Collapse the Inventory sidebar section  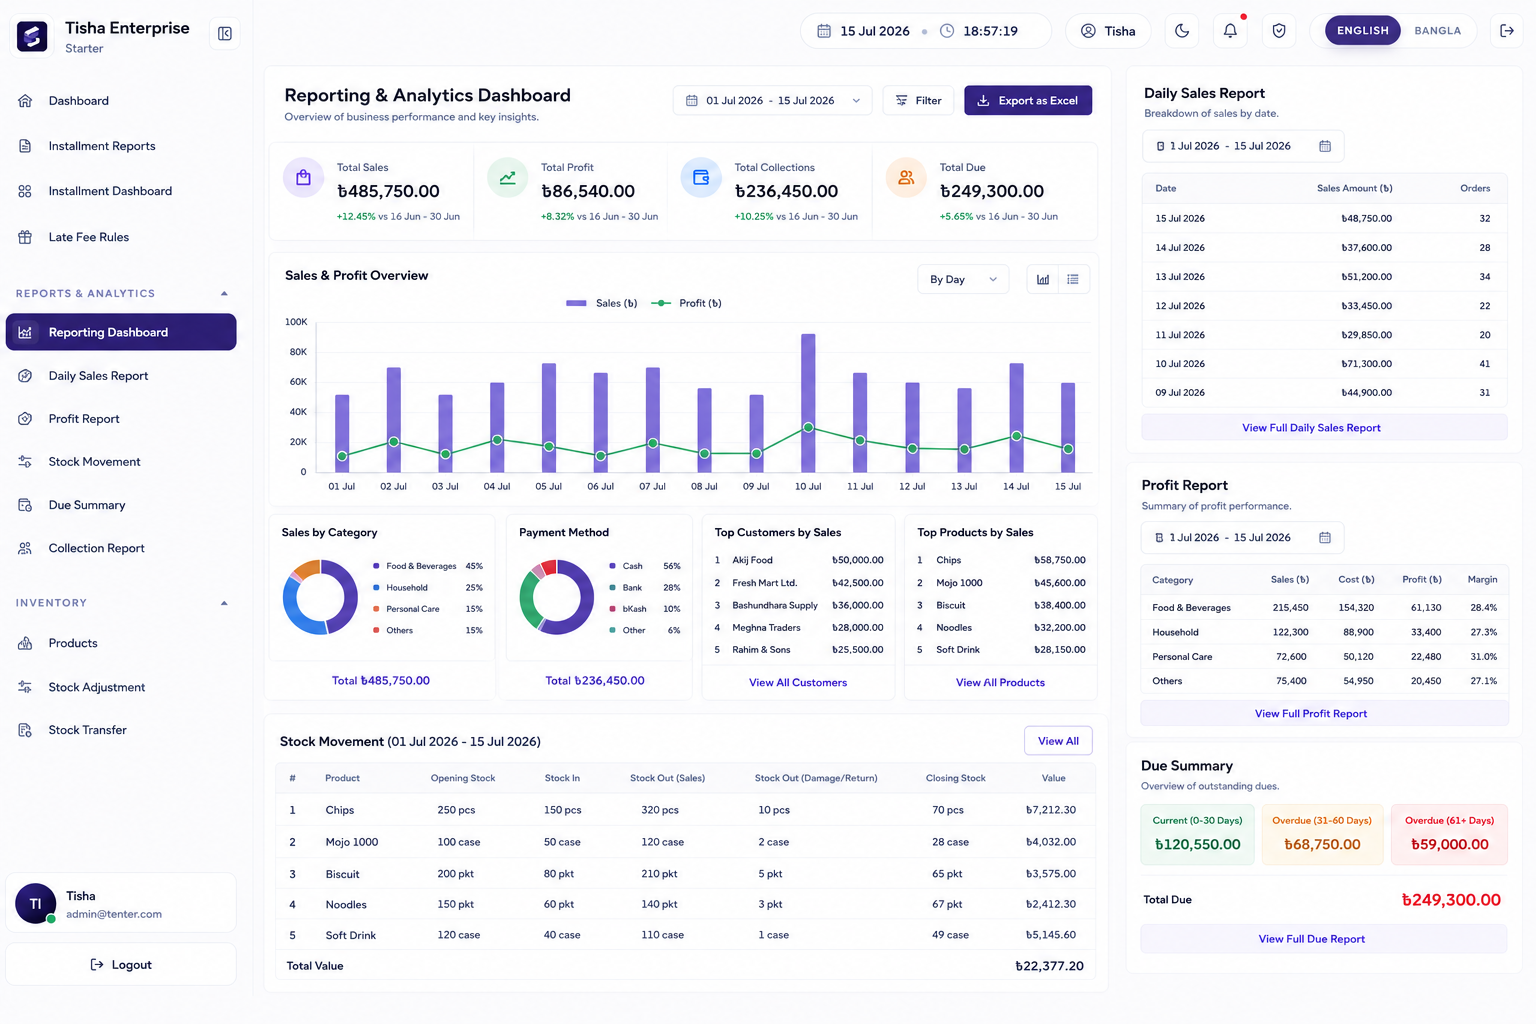(224, 603)
